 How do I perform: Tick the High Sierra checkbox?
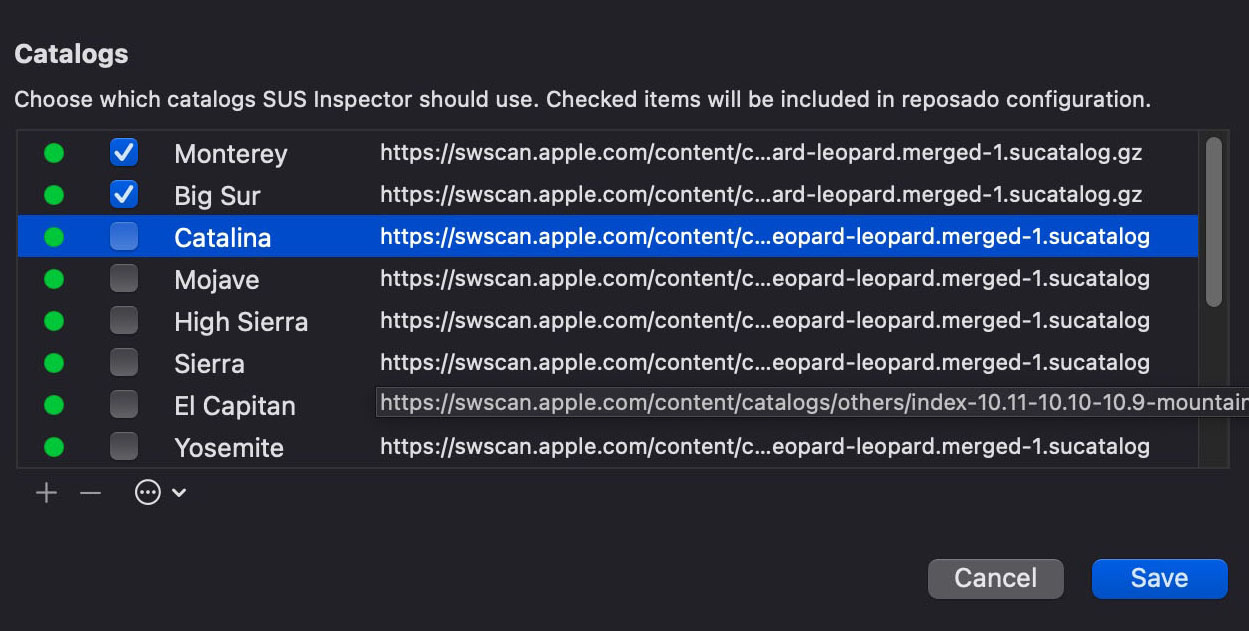(x=124, y=320)
